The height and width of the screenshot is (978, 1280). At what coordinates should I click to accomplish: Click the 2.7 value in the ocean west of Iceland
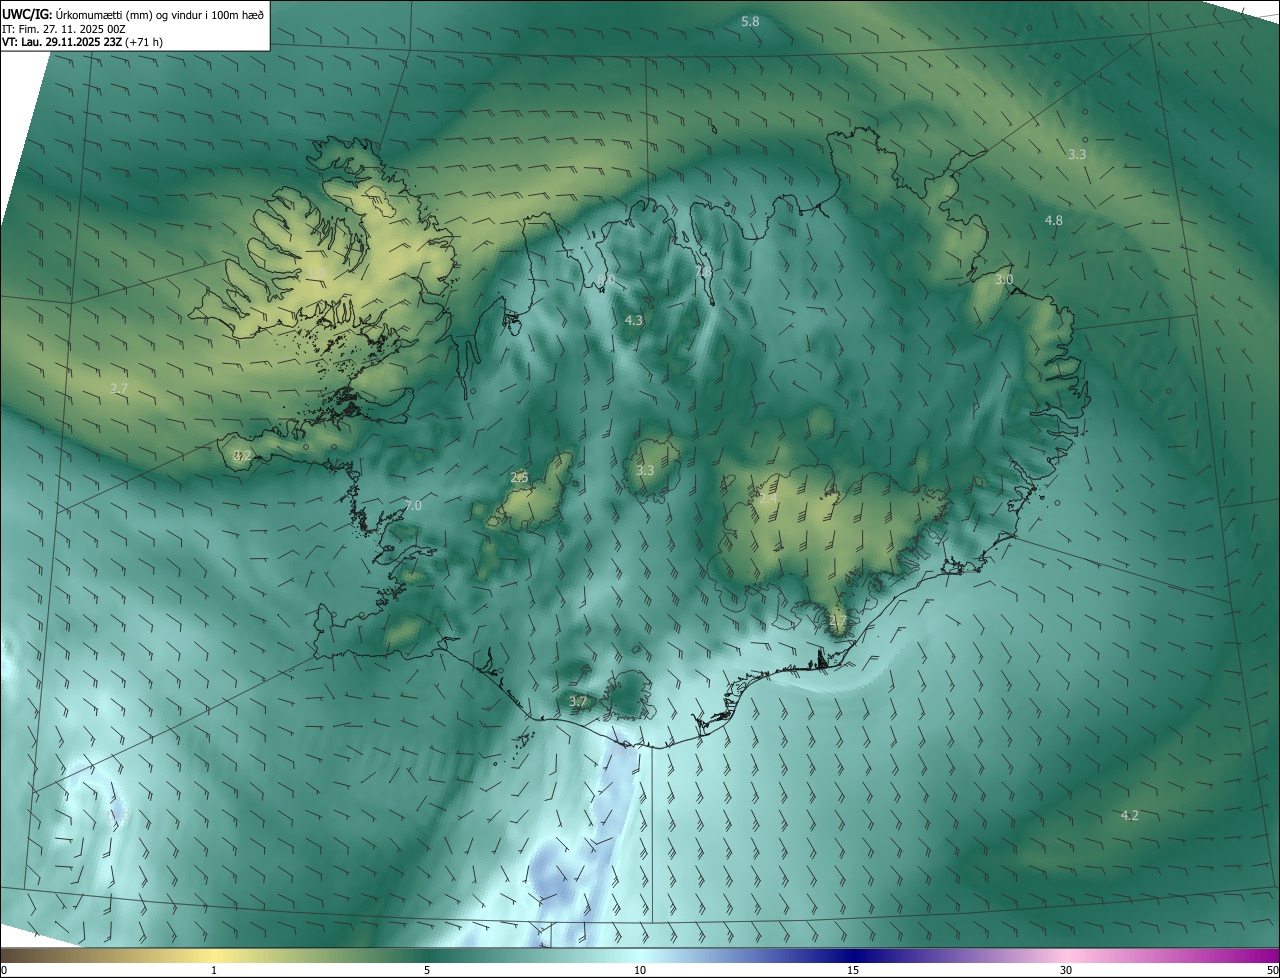pyautogui.click(x=119, y=387)
